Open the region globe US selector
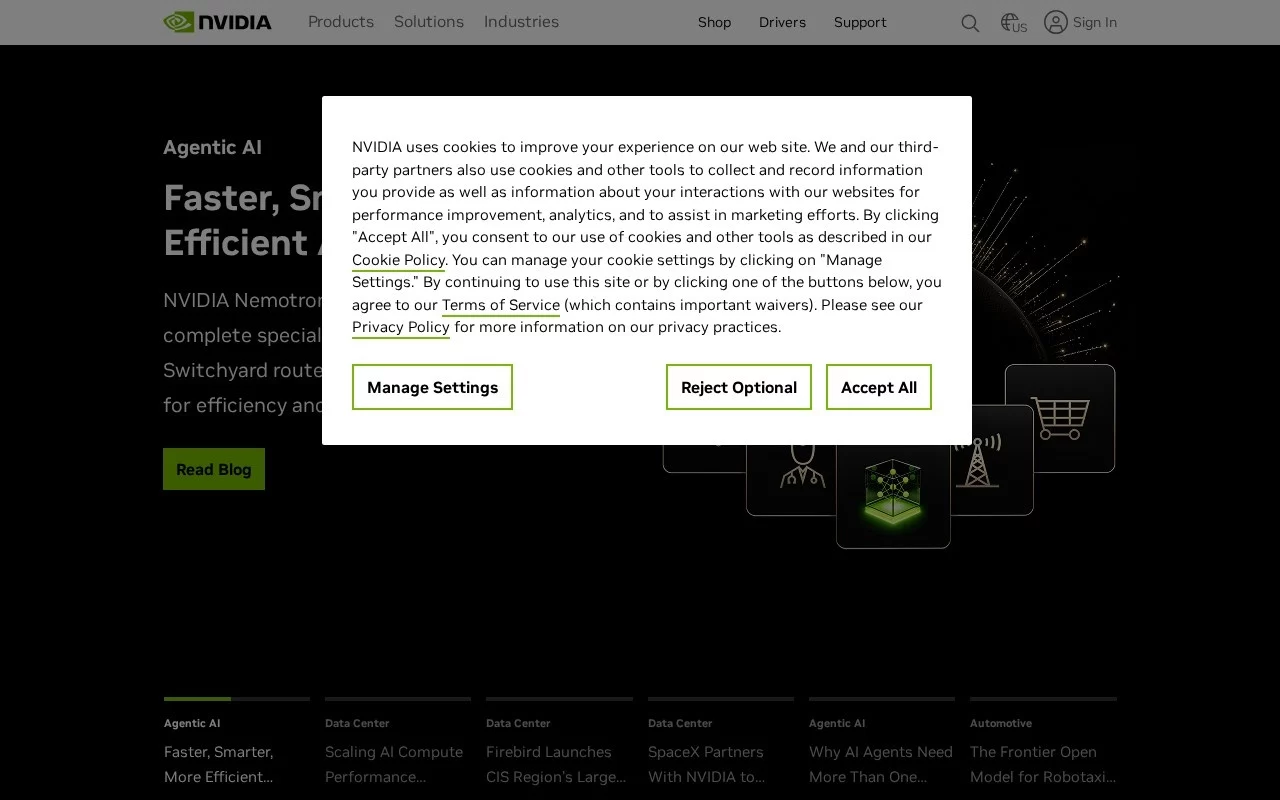This screenshot has height=800, width=1280. click(x=1014, y=23)
